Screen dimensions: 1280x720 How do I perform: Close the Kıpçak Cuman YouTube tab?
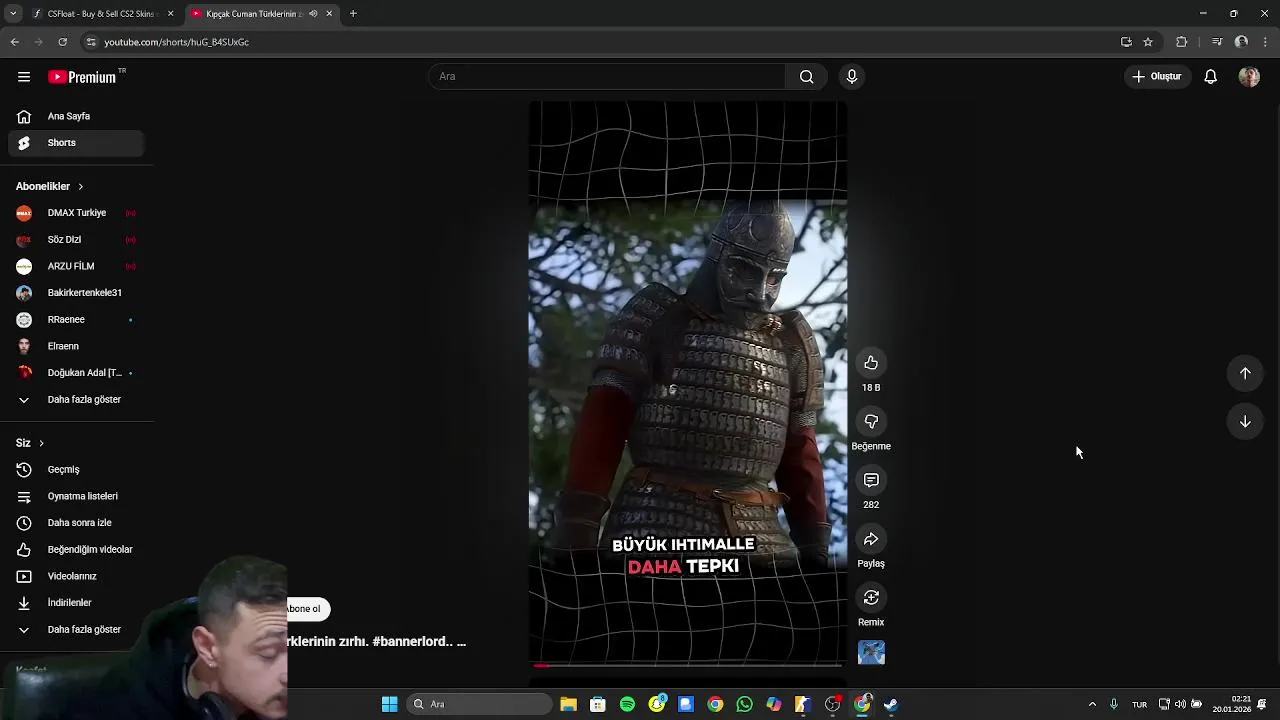click(x=329, y=14)
